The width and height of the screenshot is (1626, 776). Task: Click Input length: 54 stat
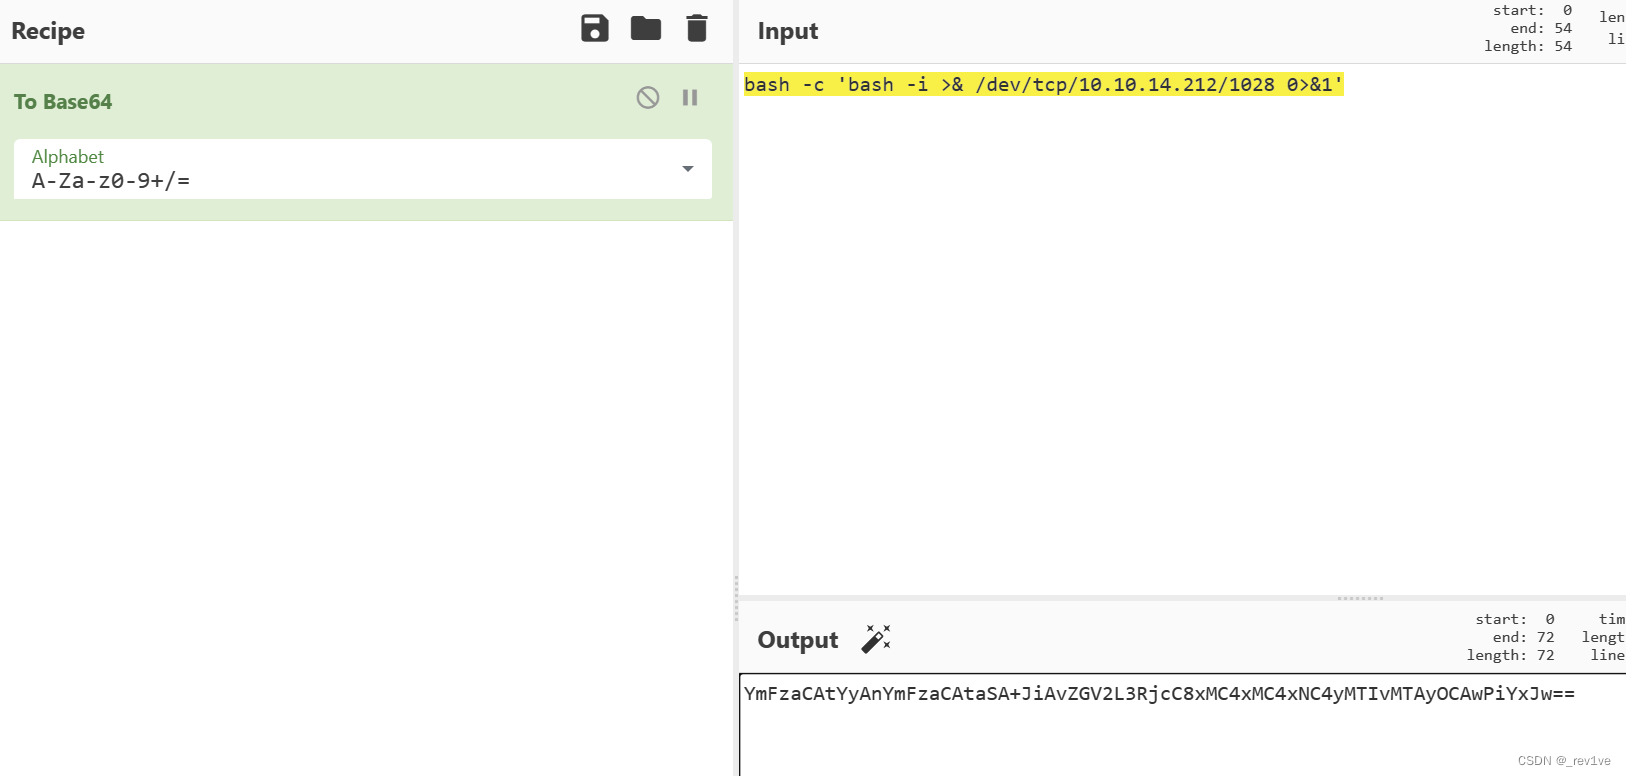click(x=1528, y=46)
